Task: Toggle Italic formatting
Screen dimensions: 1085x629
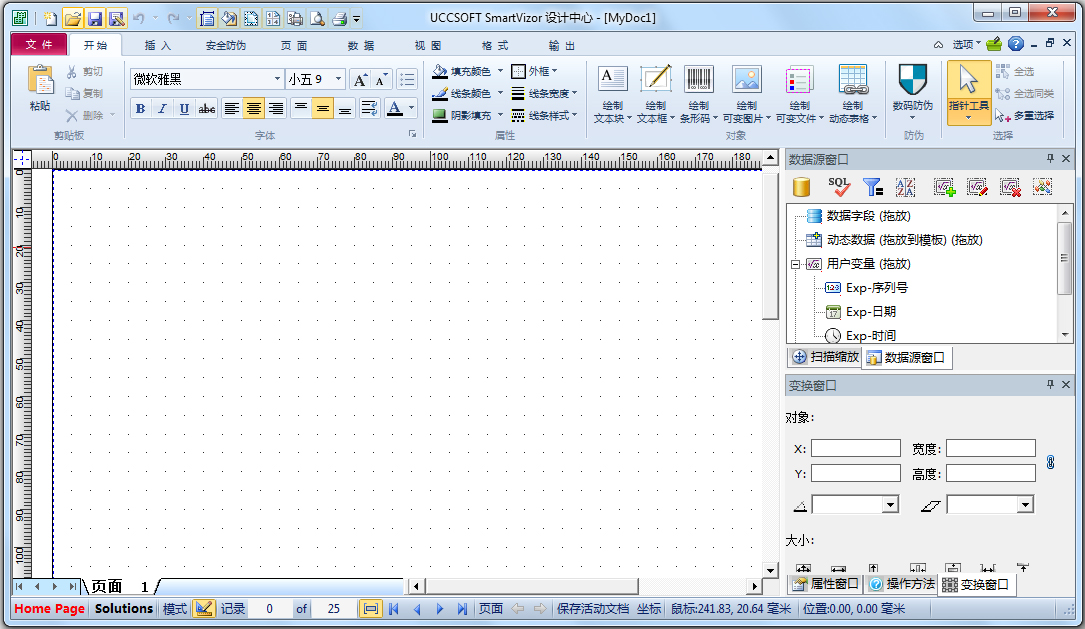Action: pos(162,109)
